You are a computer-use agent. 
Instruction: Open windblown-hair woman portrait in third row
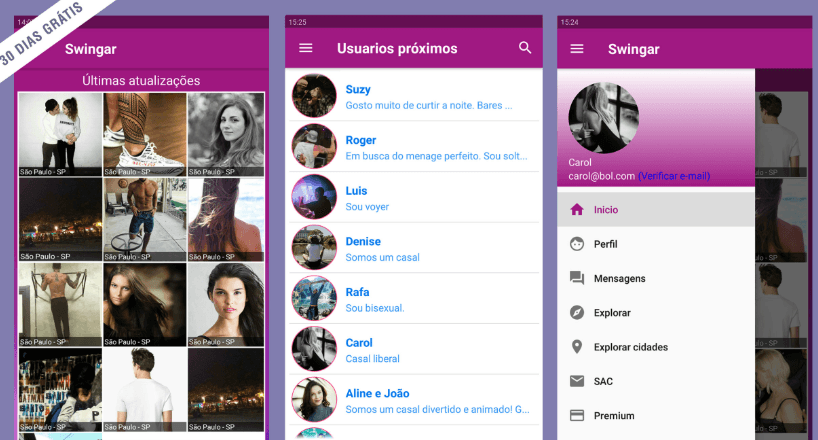145,304
